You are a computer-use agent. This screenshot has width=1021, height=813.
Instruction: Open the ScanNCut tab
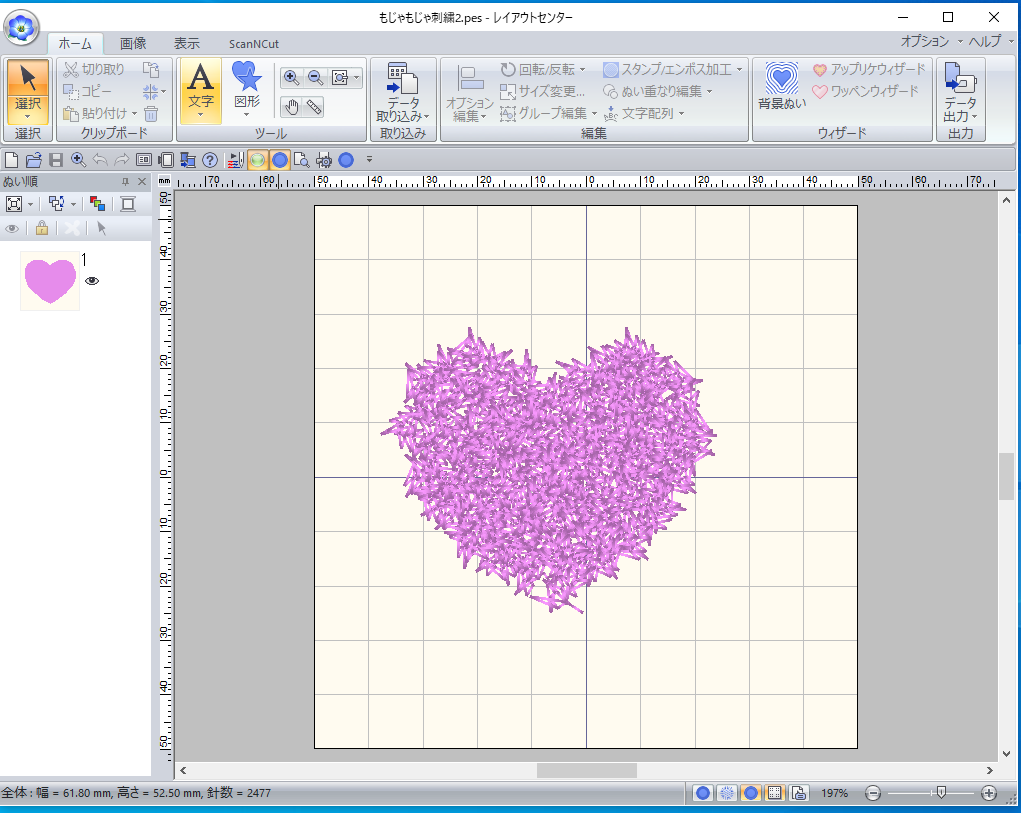(x=254, y=43)
